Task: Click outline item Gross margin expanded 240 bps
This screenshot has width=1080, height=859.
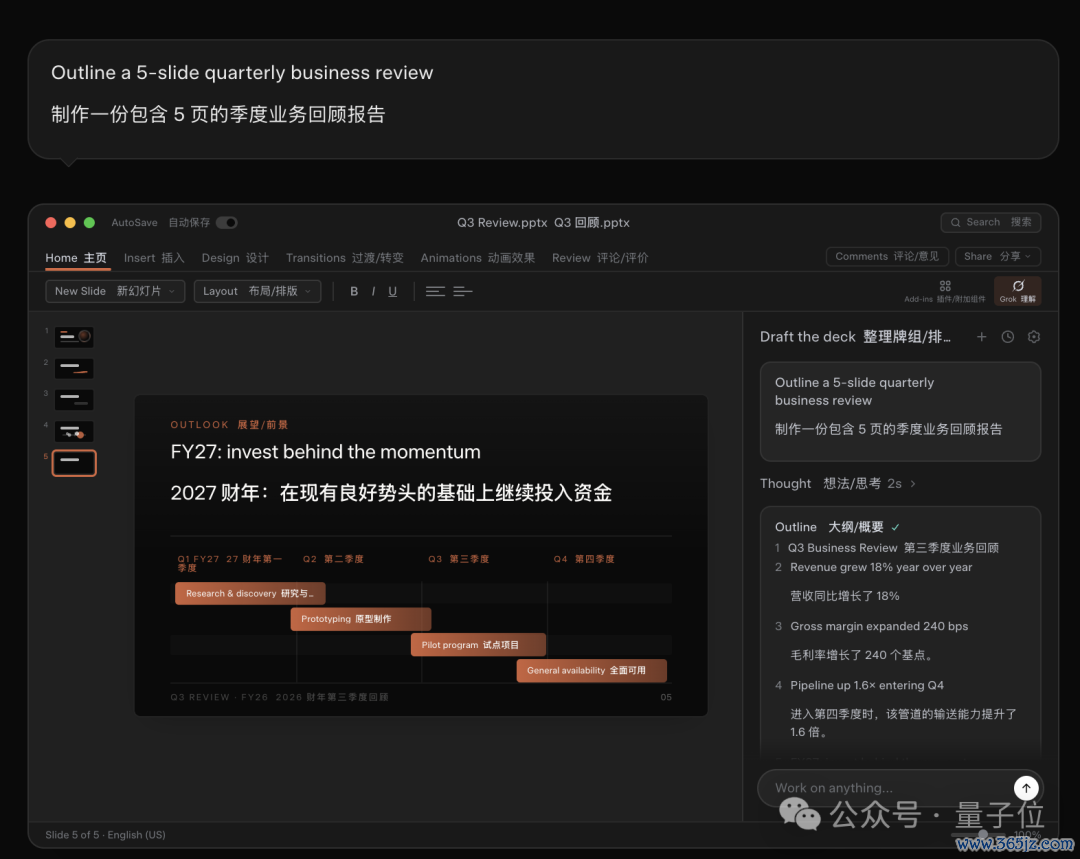Action: click(x=879, y=626)
